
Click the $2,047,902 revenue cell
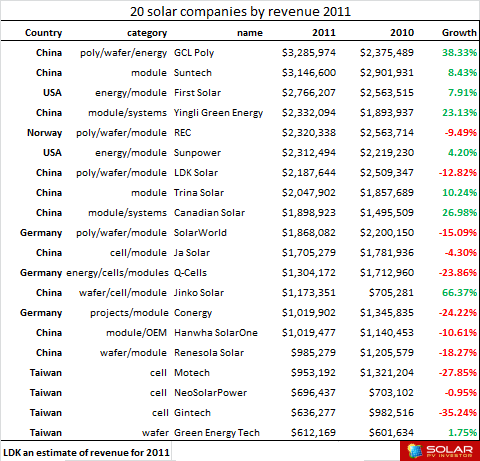(x=309, y=193)
